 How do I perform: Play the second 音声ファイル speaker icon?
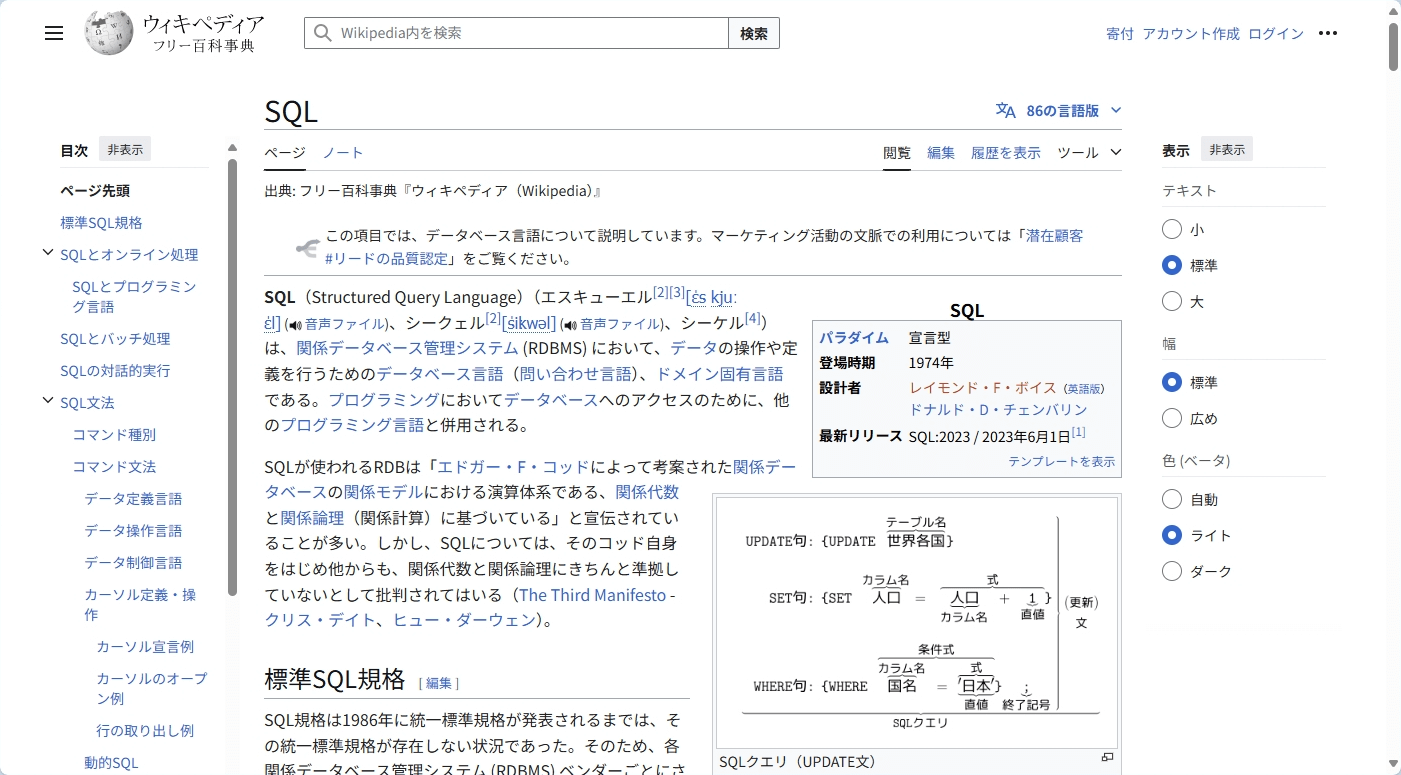(570, 324)
